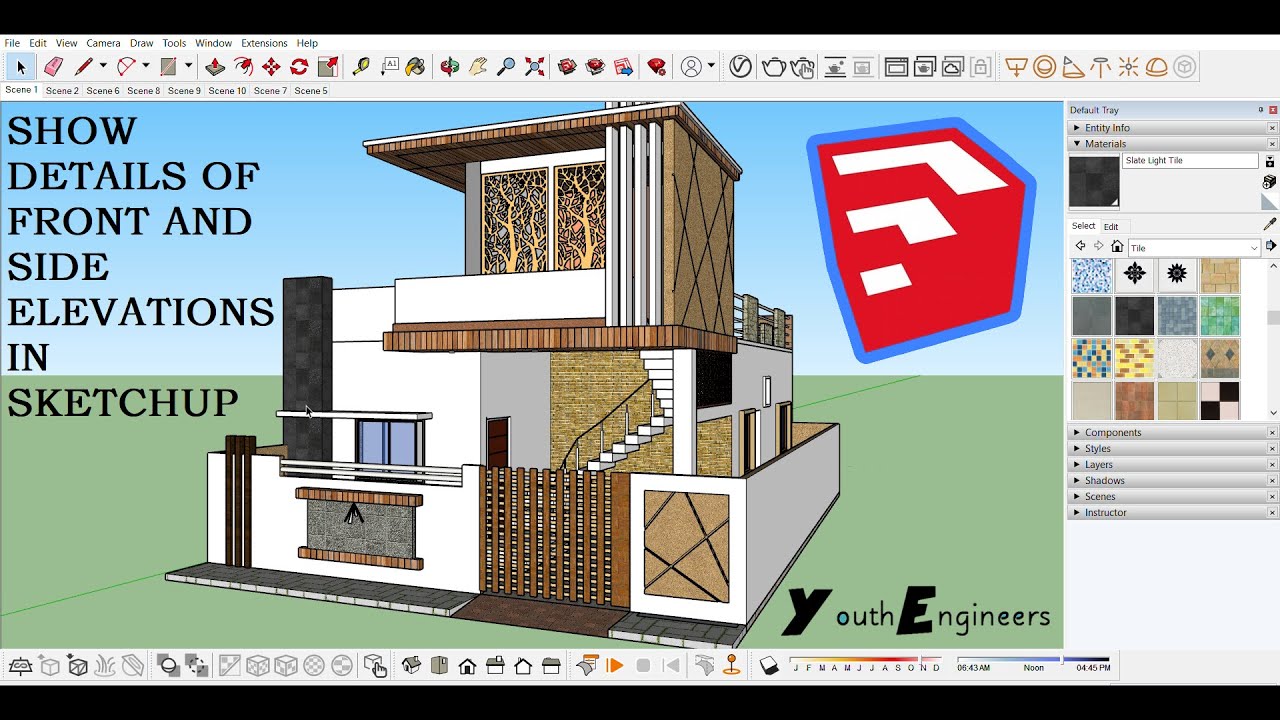
Task: Open the Edit tab in Materials
Action: 1111,227
